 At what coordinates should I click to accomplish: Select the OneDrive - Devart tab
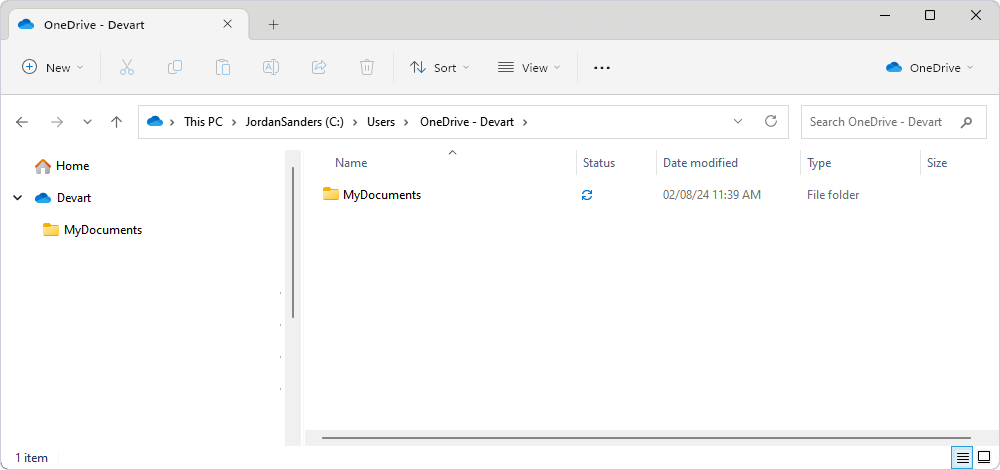(128, 25)
